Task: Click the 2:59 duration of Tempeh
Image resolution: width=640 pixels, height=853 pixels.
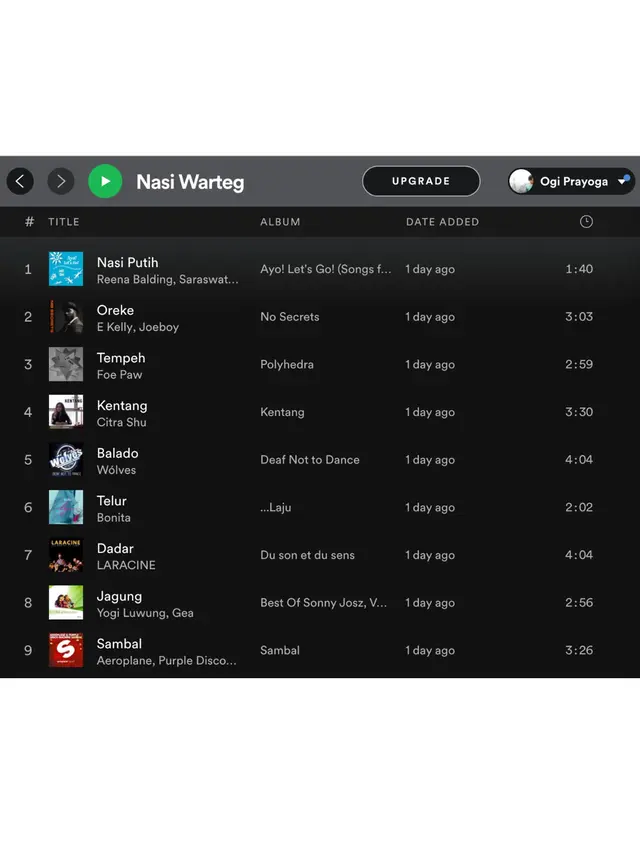Action: 579,364
